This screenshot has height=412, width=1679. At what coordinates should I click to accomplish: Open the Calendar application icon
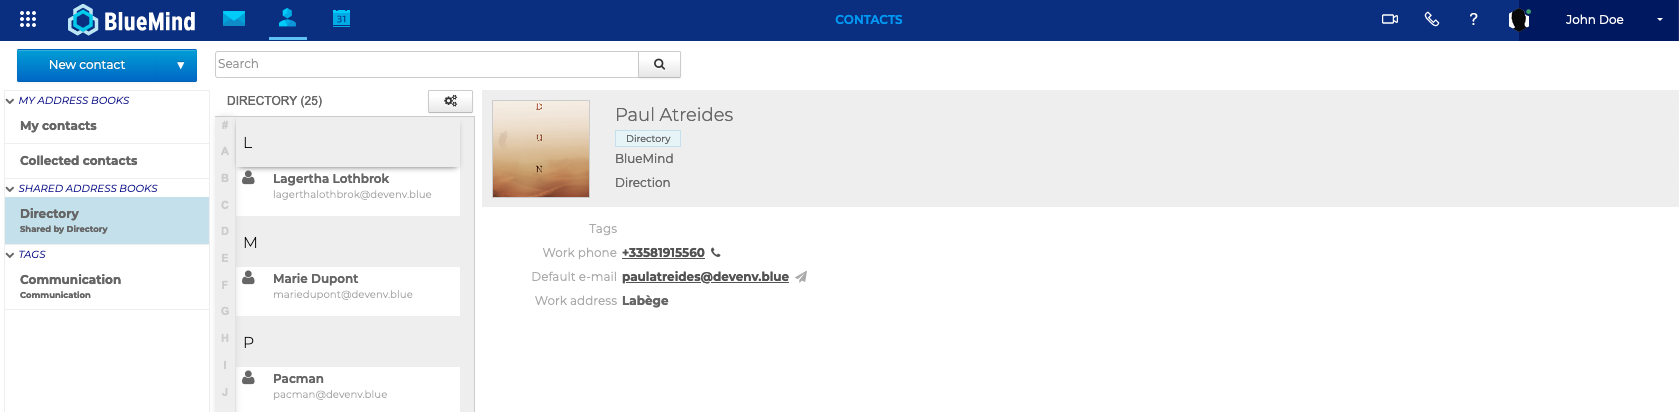pos(341,18)
